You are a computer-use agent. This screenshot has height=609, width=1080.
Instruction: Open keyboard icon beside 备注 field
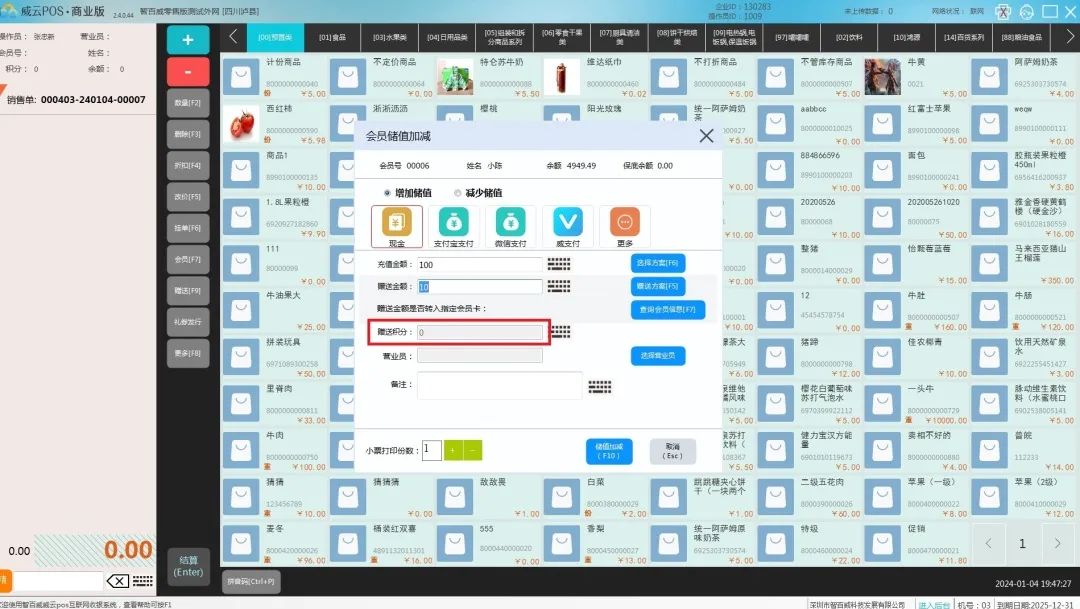(x=599, y=387)
